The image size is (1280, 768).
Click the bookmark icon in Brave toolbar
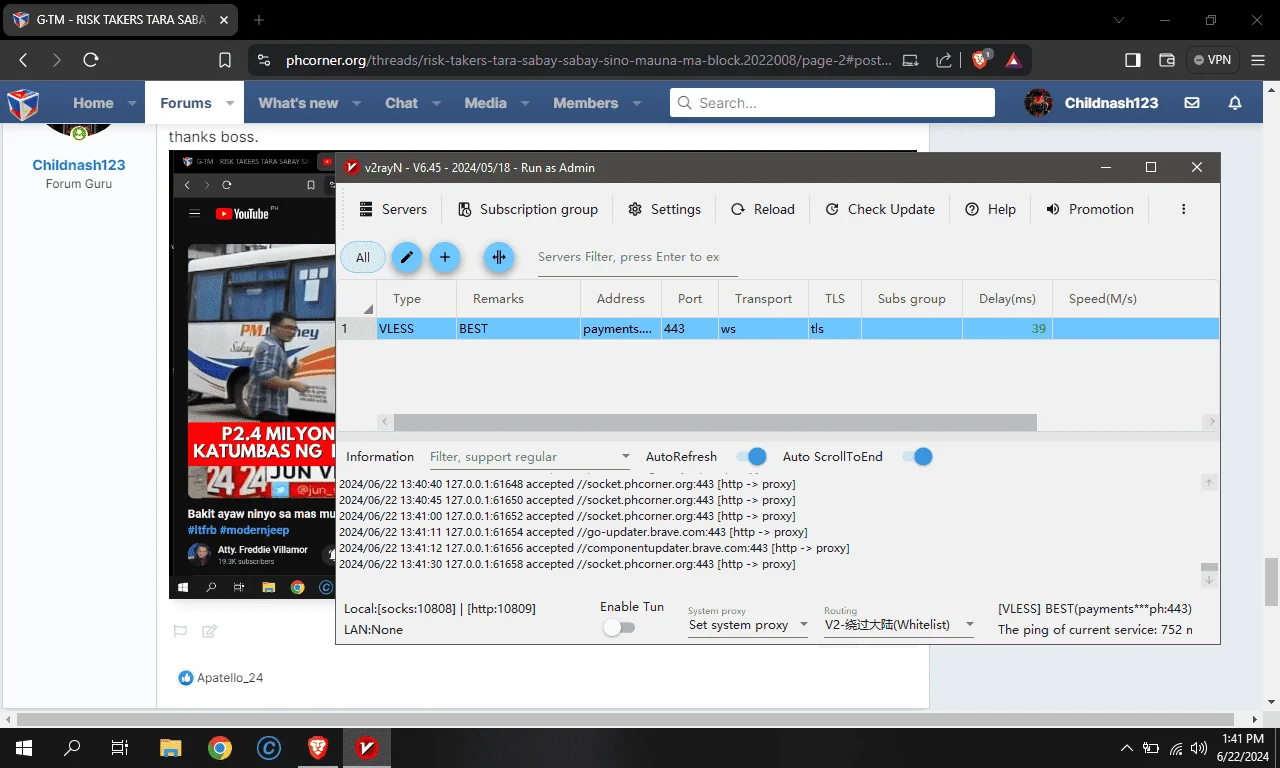(x=225, y=60)
